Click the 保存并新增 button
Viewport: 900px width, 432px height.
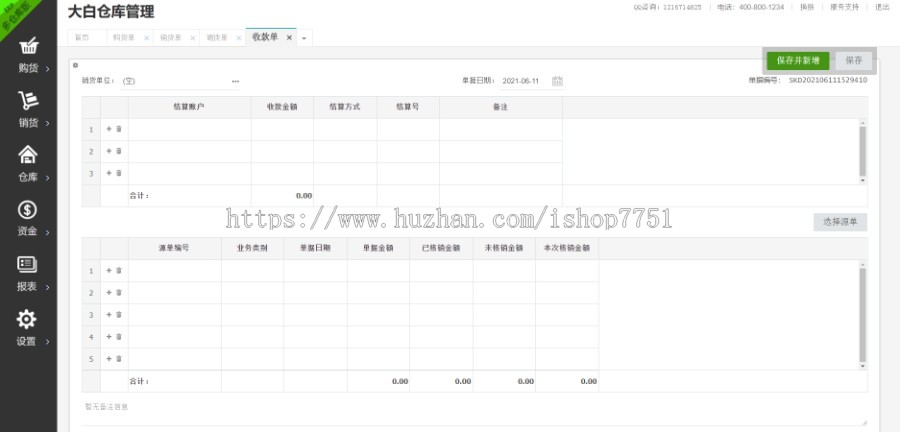798,60
